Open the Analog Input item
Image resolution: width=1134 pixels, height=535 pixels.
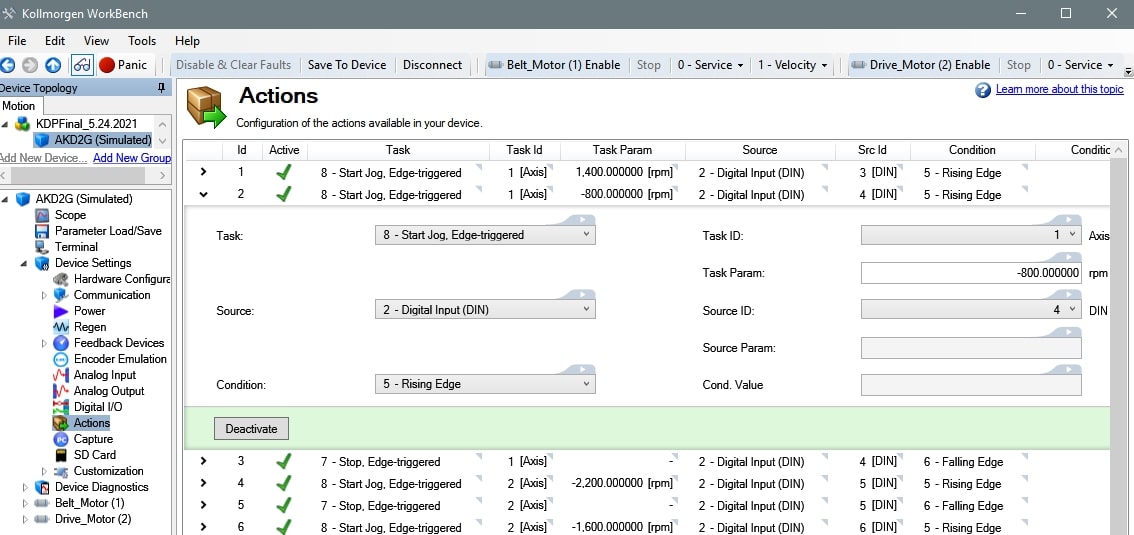click(x=104, y=374)
